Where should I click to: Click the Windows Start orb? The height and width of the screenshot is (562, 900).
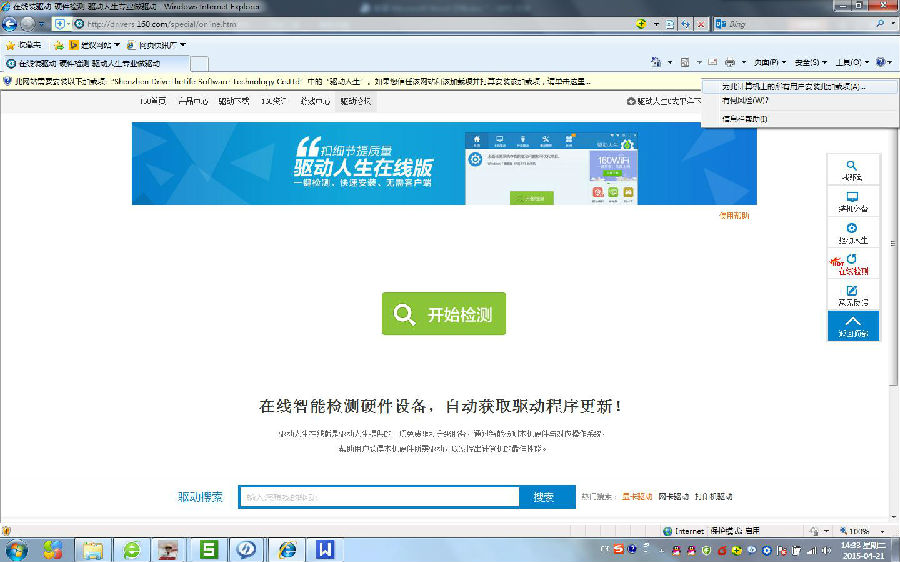point(15,550)
